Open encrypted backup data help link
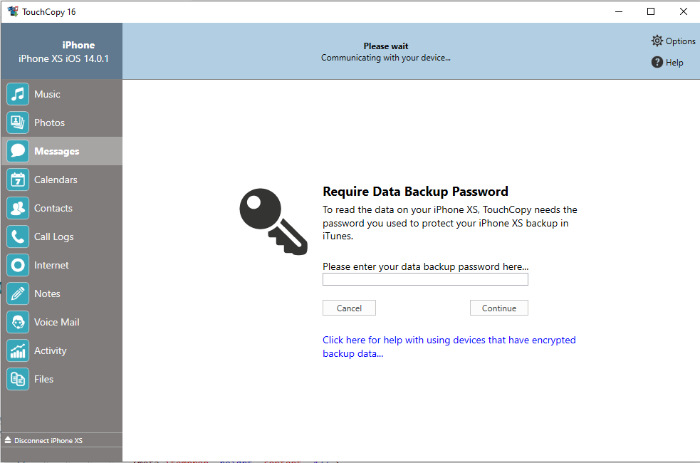The height and width of the screenshot is (463, 700). (449, 346)
